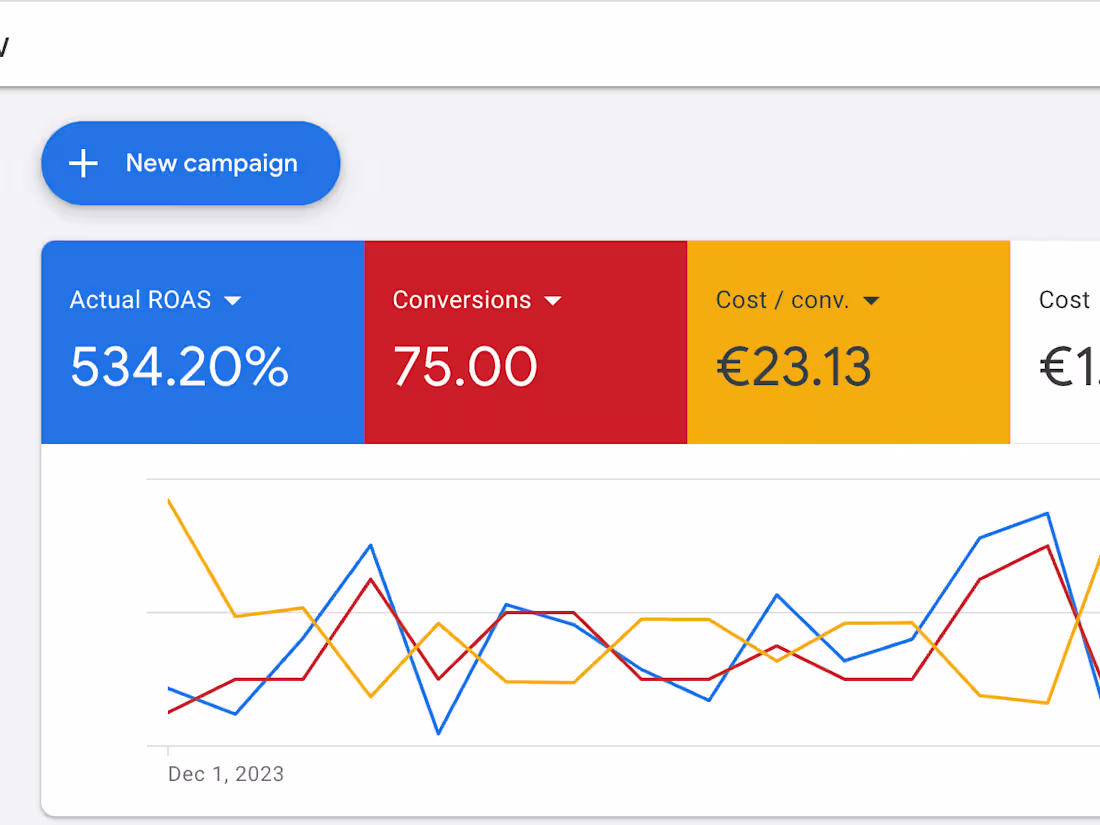
Task: Switch to the Cost metric card
Action: click(1065, 340)
